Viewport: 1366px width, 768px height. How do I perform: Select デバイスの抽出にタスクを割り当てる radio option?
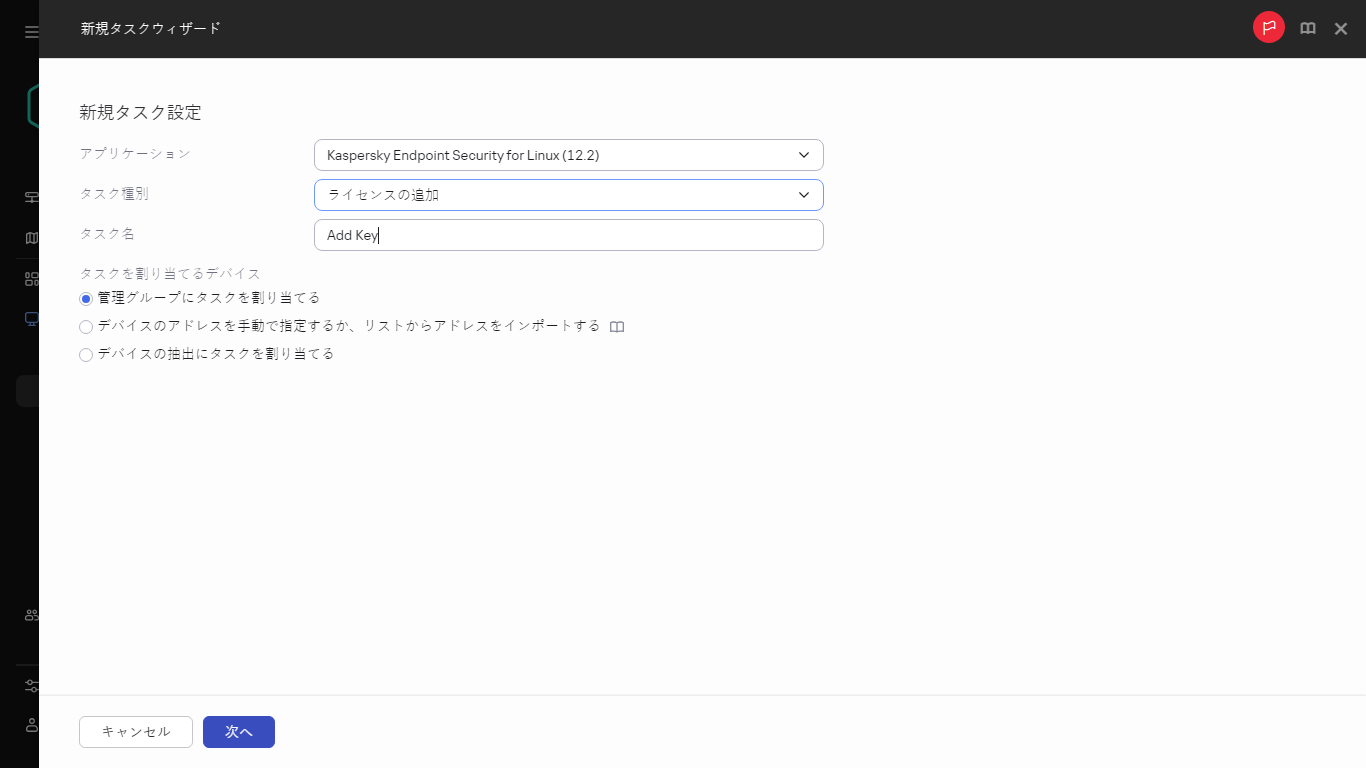click(x=86, y=354)
